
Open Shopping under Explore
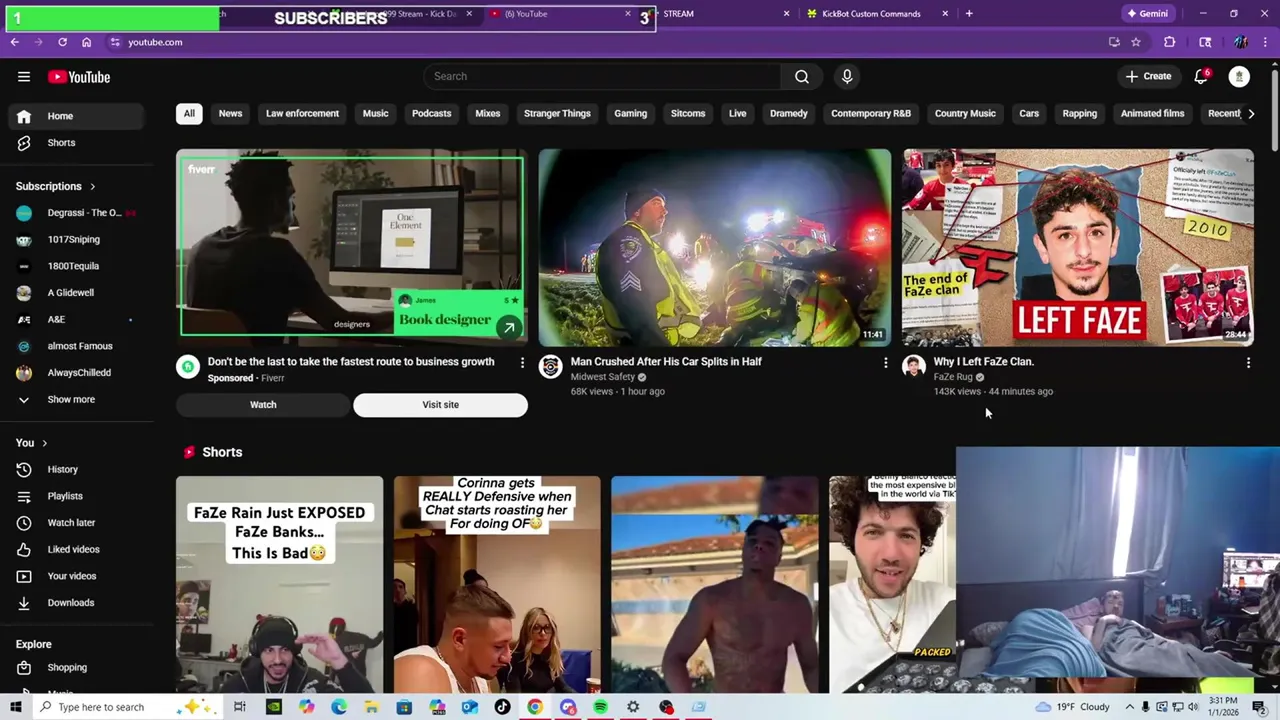pyautogui.click(x=78, y=667)
